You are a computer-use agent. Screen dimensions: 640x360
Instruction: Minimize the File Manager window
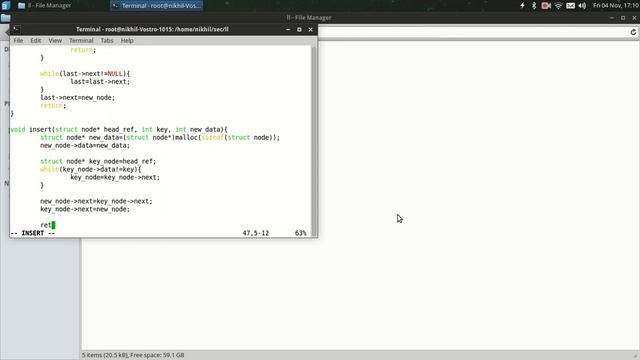(611, 18)
